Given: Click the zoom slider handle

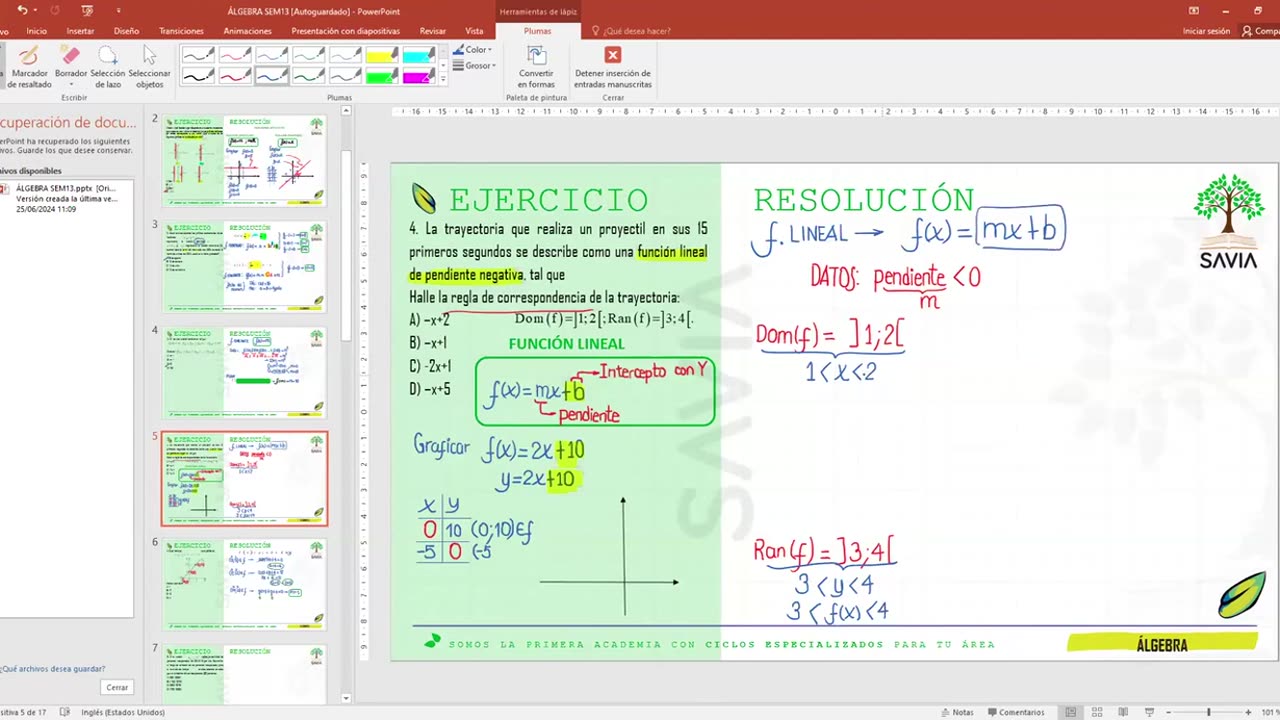Looking at the screenshot, I should click(1208, 712).
